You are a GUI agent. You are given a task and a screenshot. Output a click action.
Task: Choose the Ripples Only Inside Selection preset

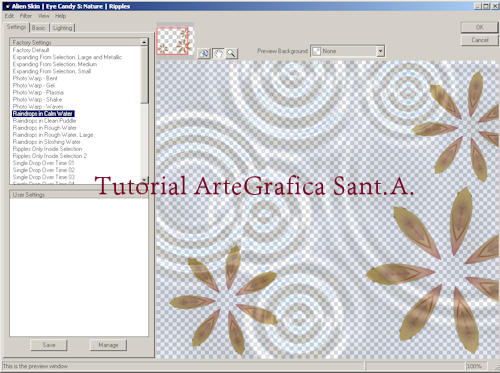tap(47, 149)
